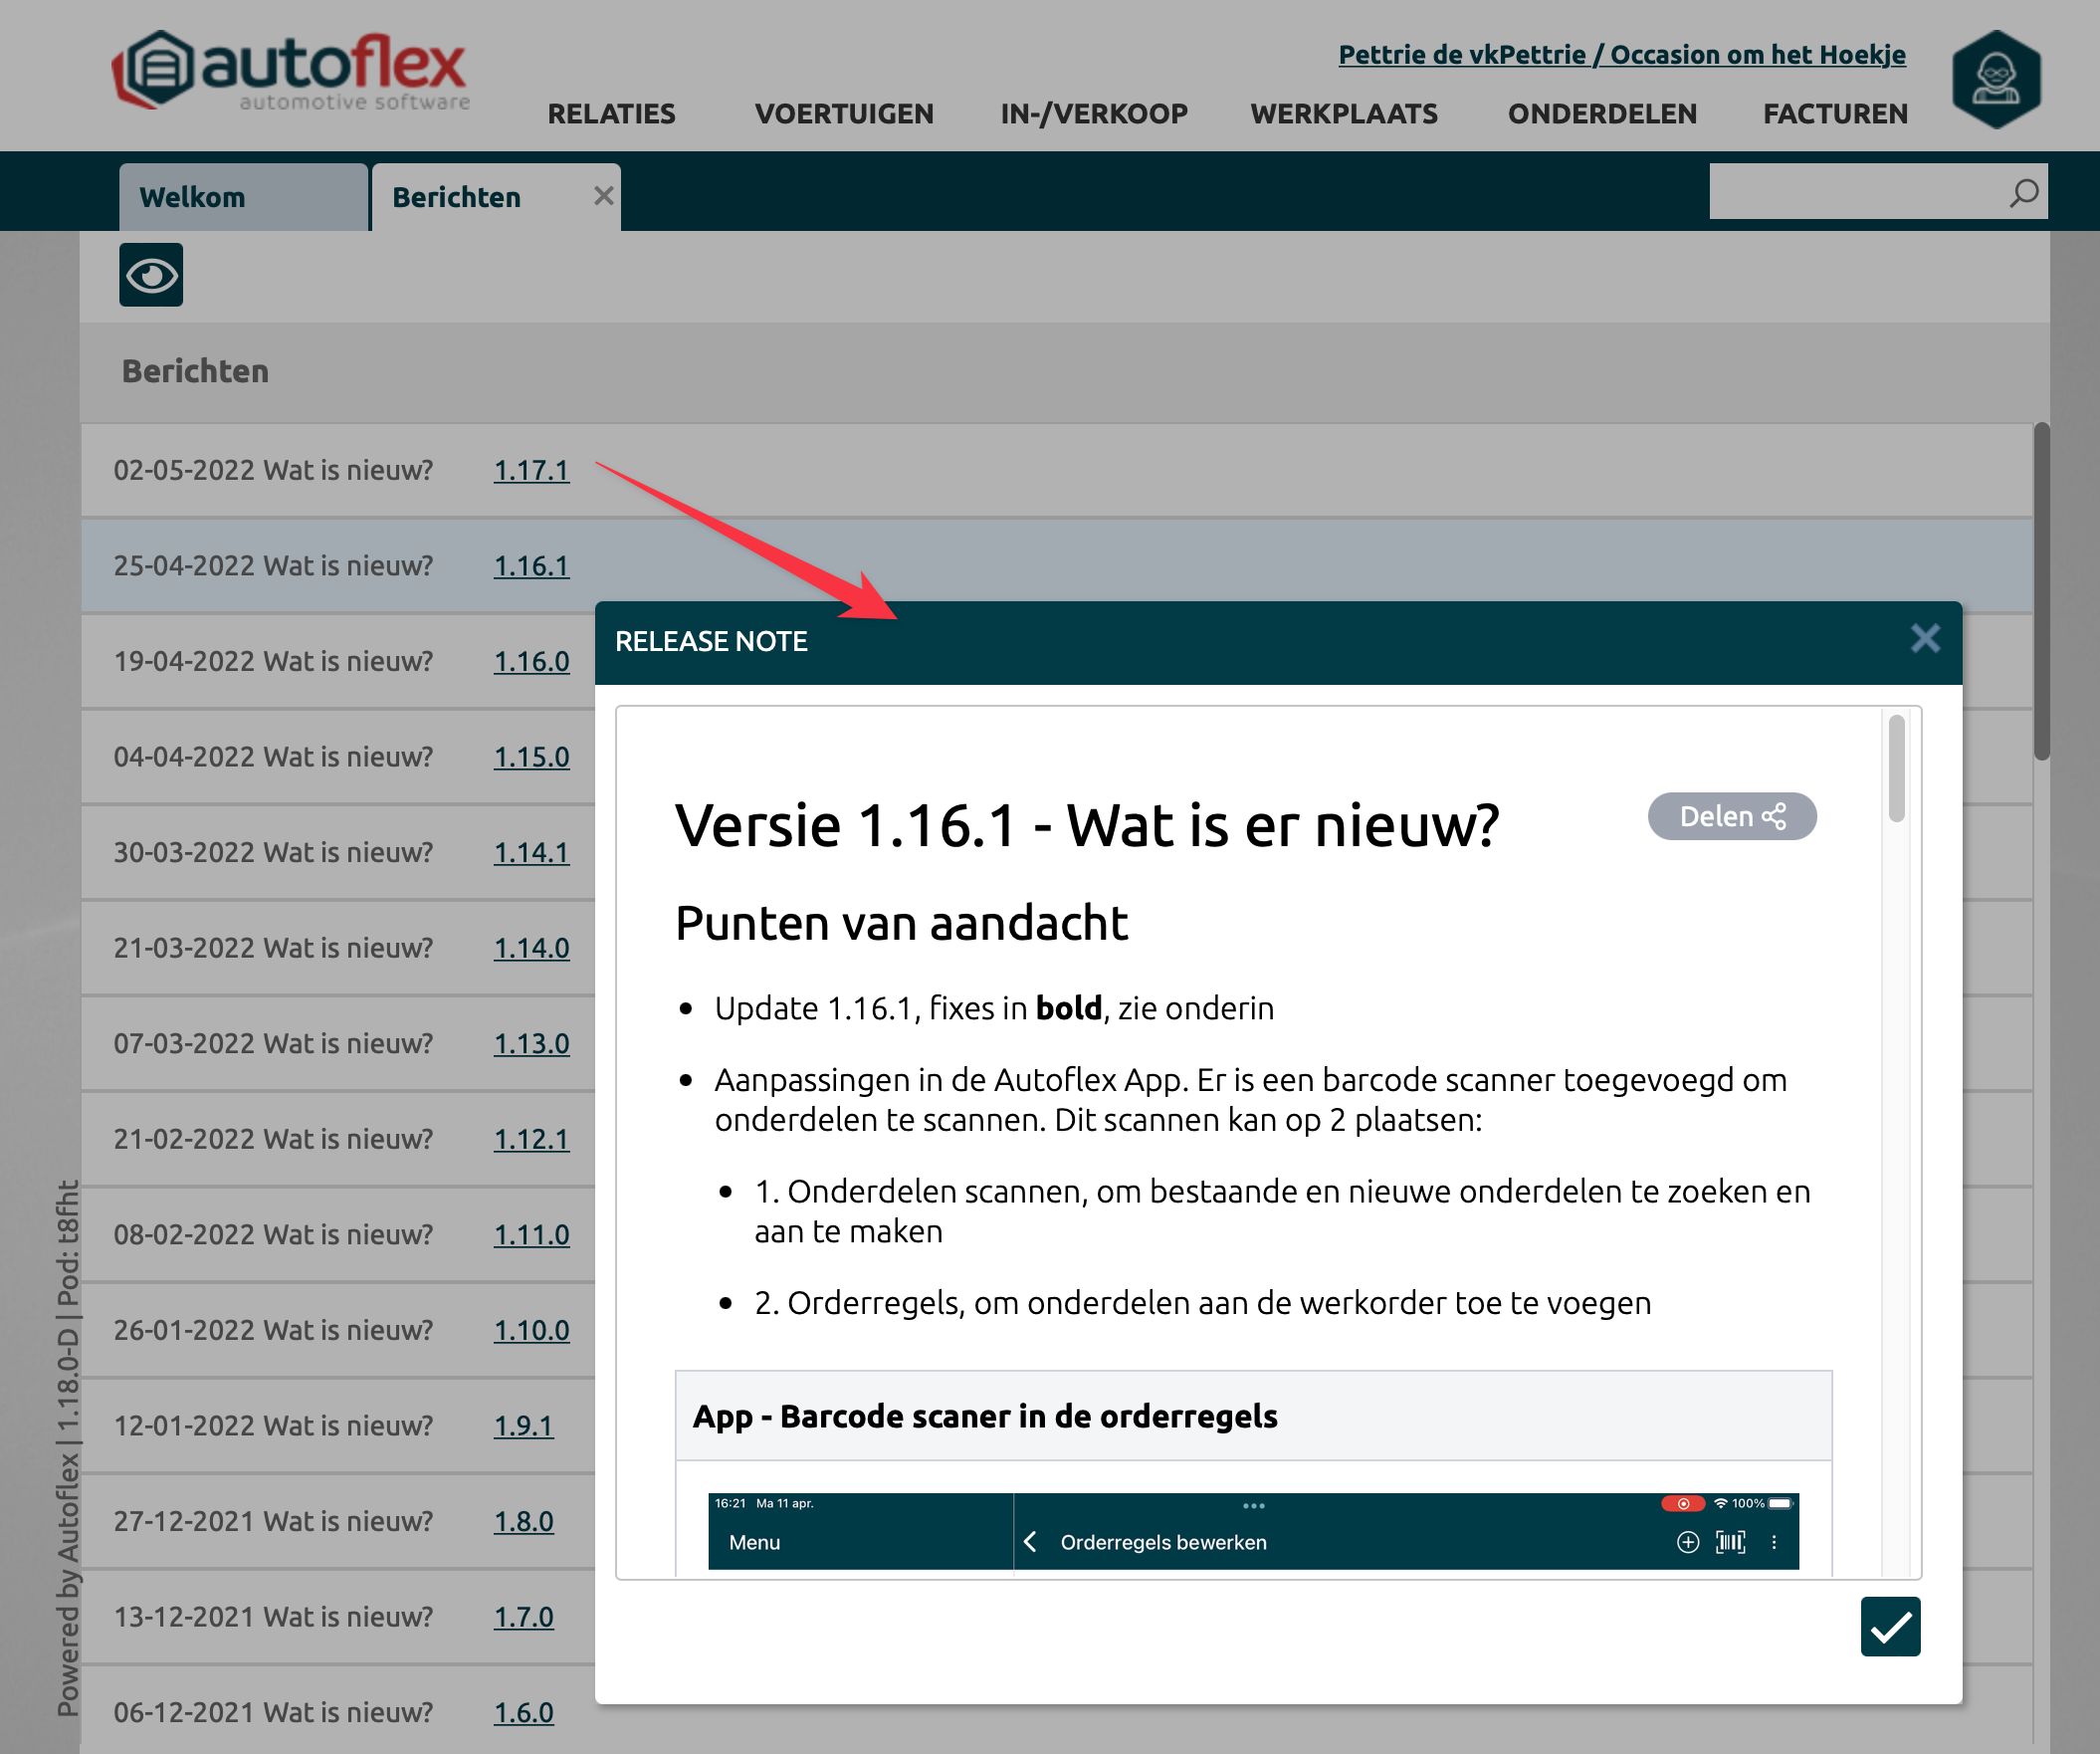Screen dimensions: 2100x1754
Task: Click the Autoflex logo
Action: [x=290, y=70]
